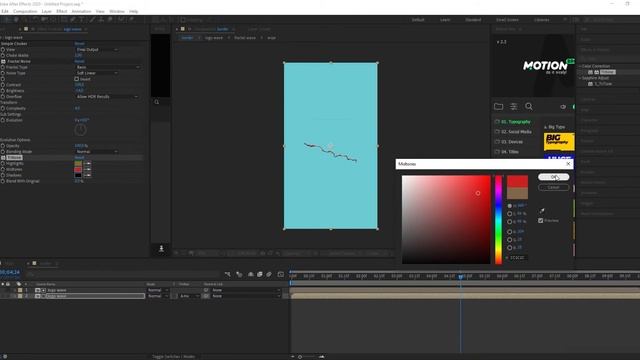Screen dimensions: 640x360
Task: Click the new red color preview swatch
Action: click(517, 182)
